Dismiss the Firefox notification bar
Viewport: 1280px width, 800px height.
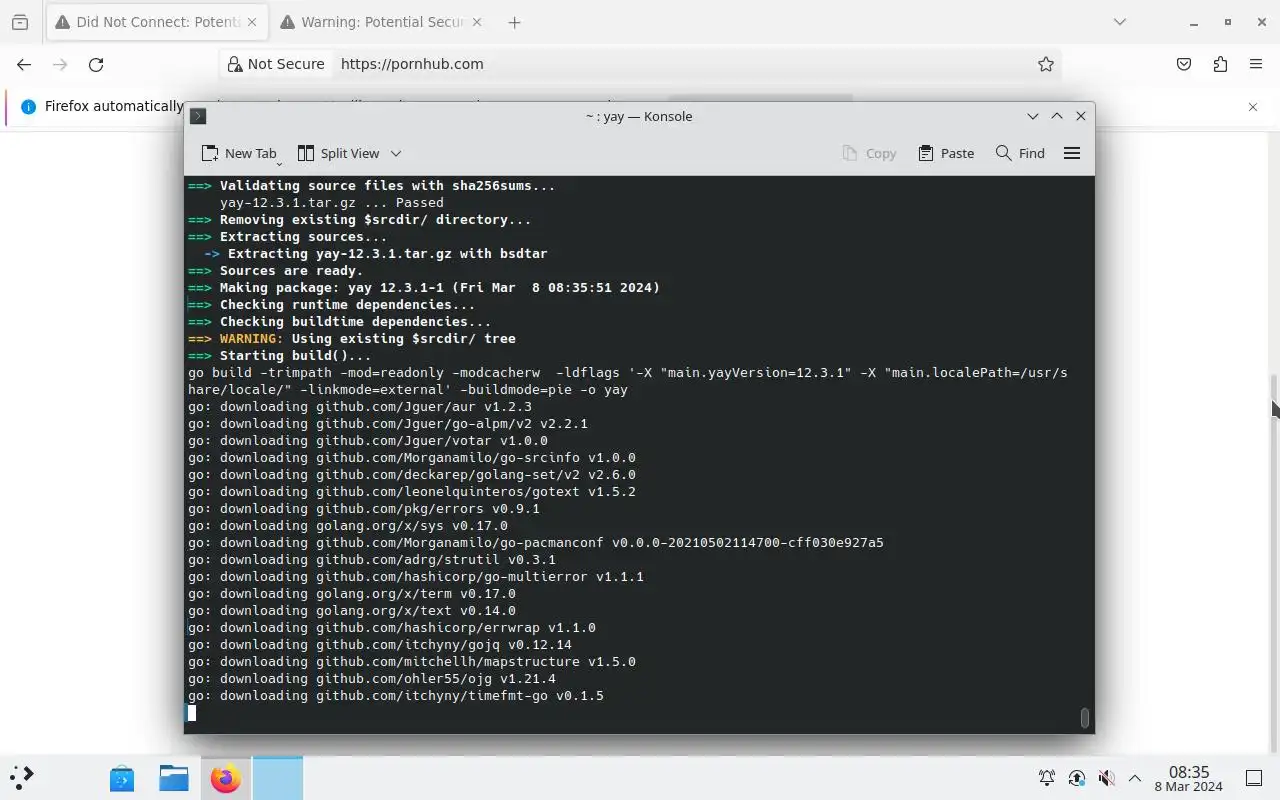coord(1253,106)
